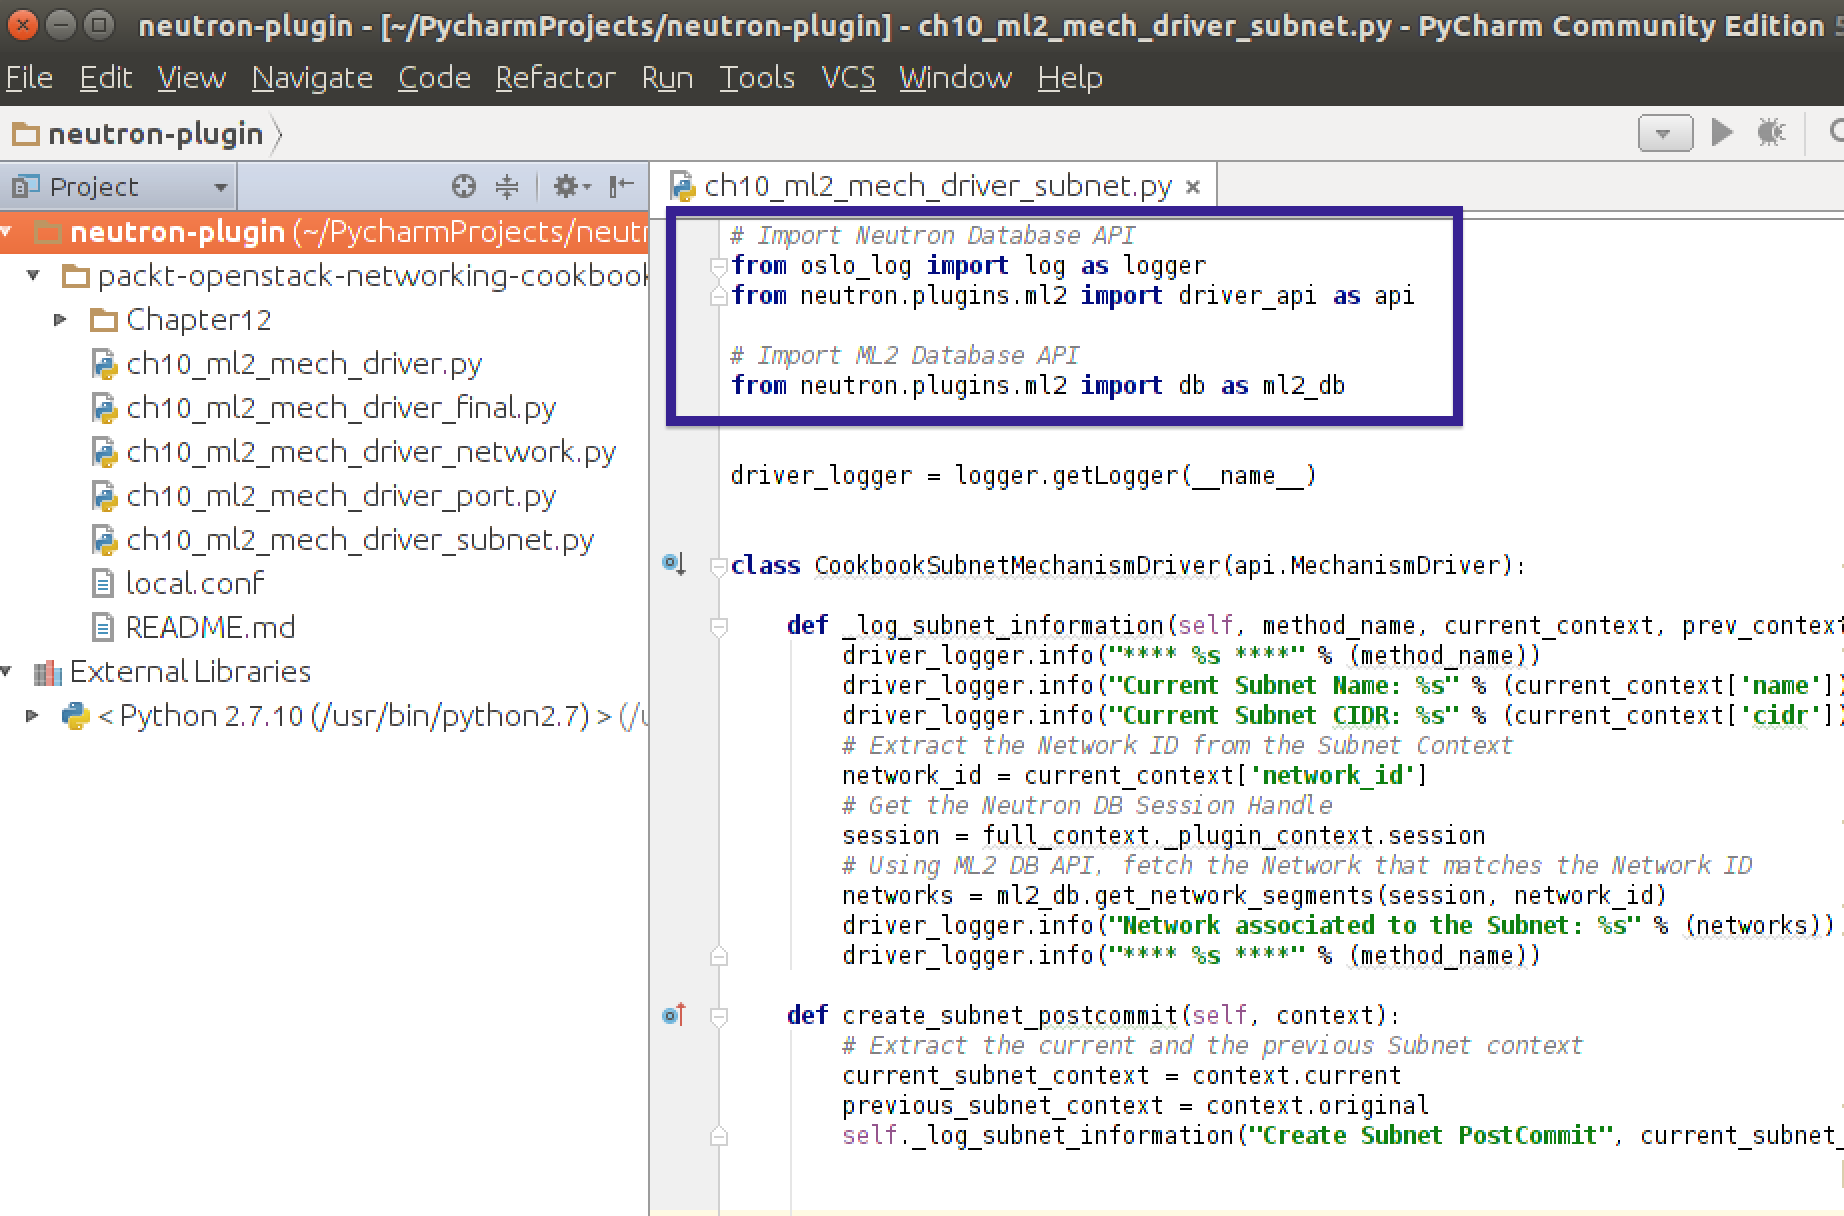Select ch10_ml2_mech_driver_subnet.py in project tree
This screenshot has width=1844, height=1216.
coord(360,539)
